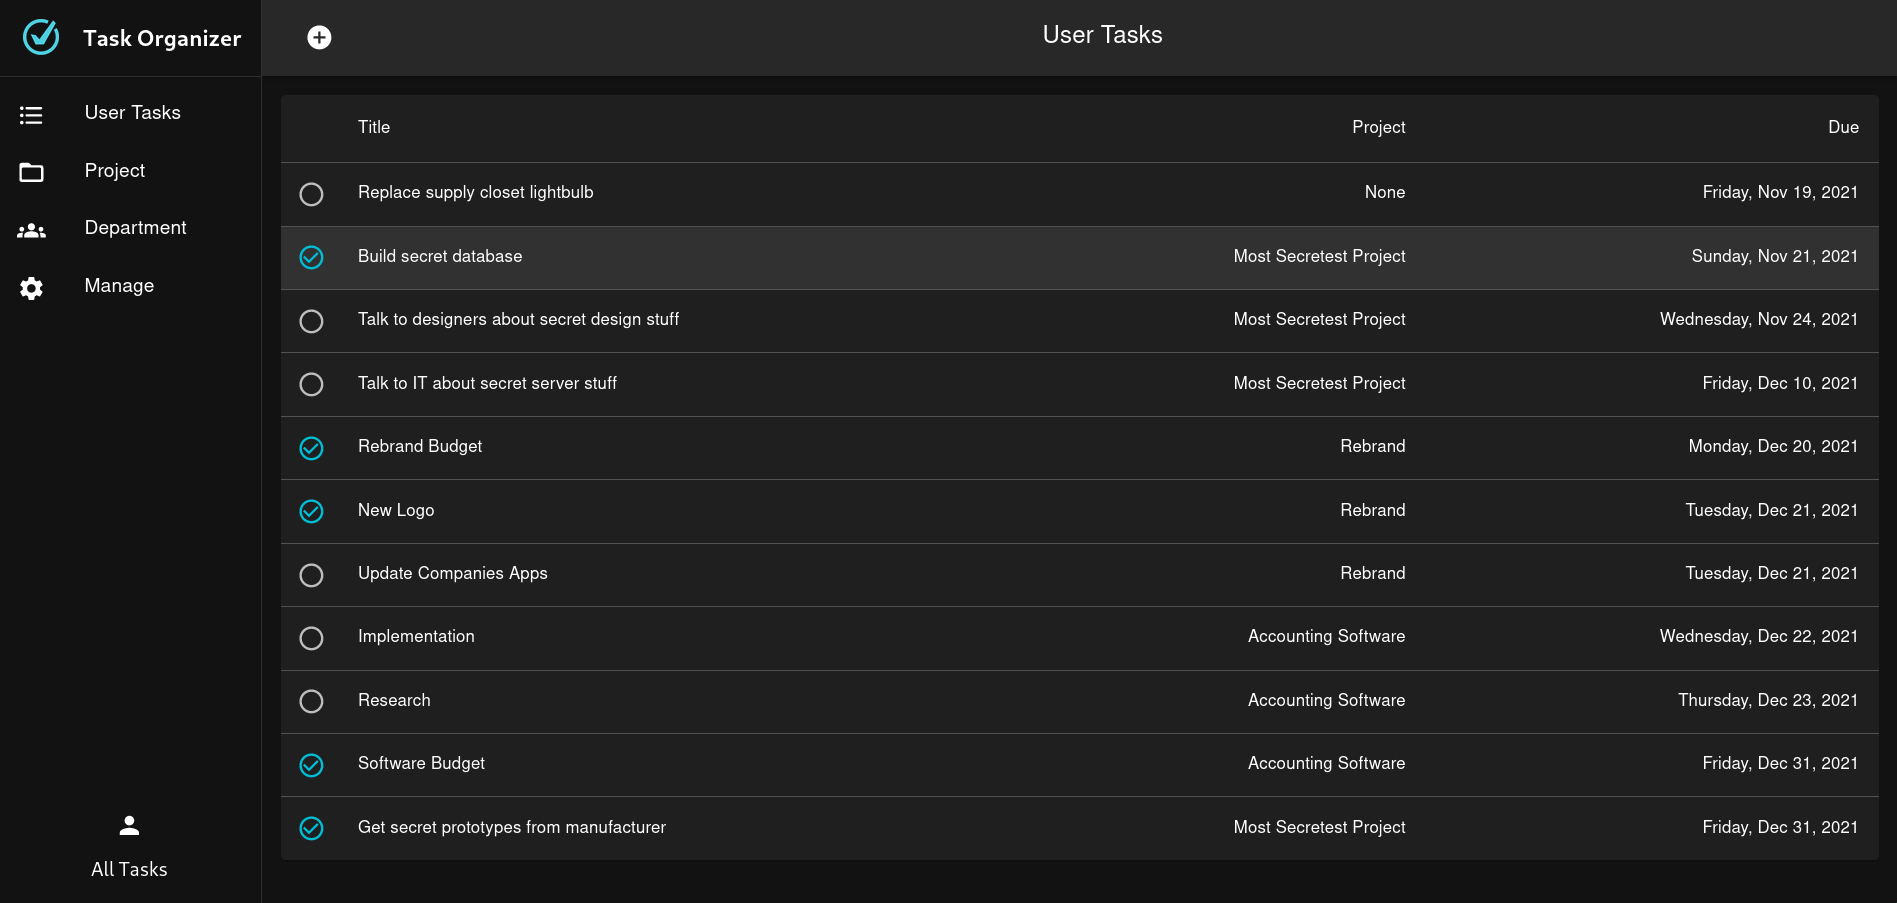
Task: Uncheck the Build secret database task
Action: coord(311,258)
